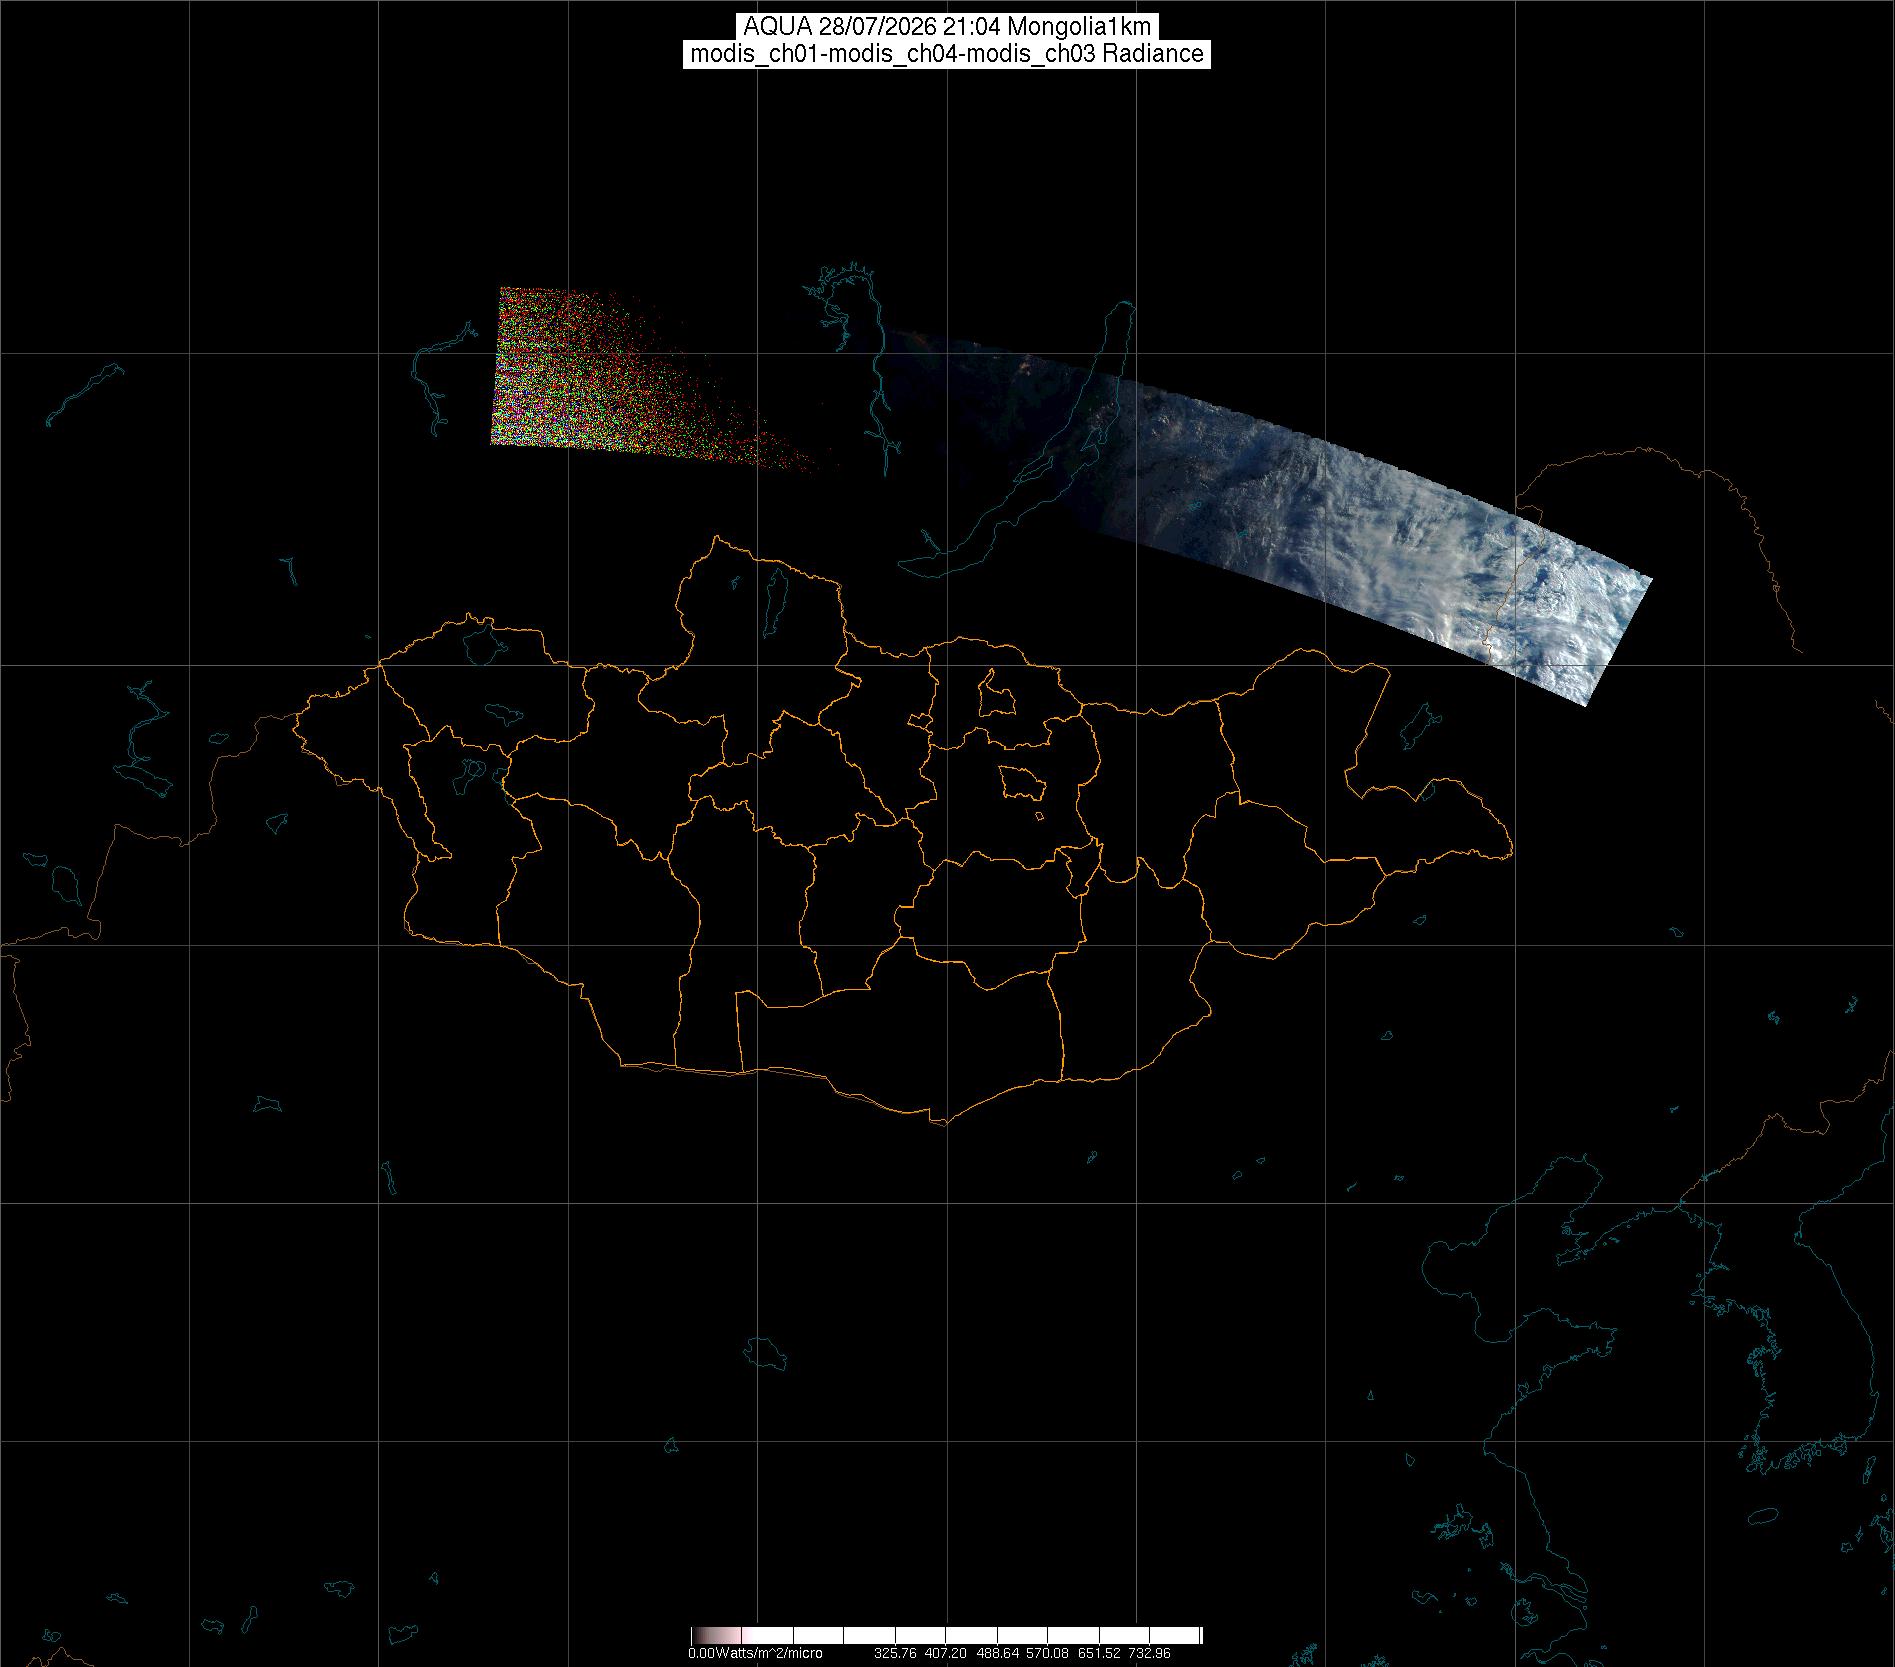Click the "AQUA 28/07/2026 21:04 Mongolia1km" title

(947, 27)
